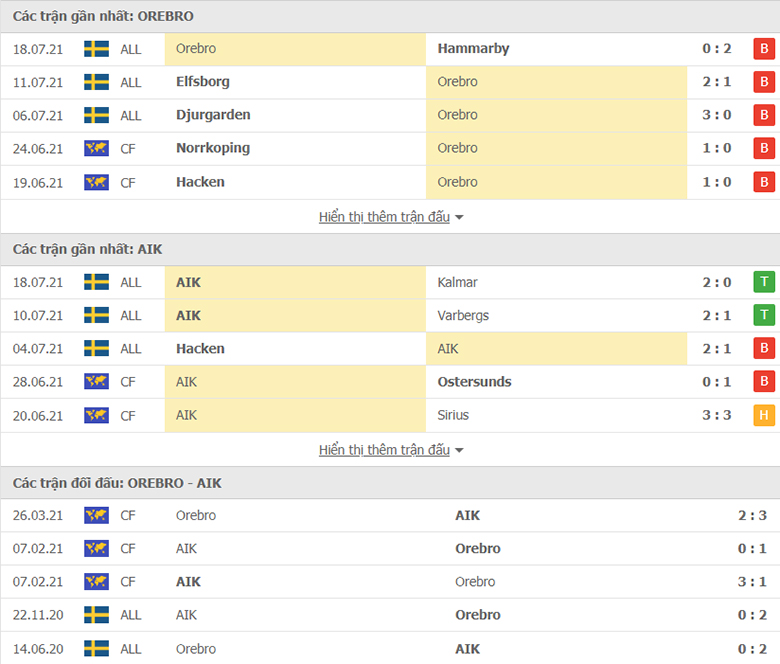Click red B badge for Hacken vs Orebro
The height and width of the screenshot is (664, 780).
[x=764, y=182]
